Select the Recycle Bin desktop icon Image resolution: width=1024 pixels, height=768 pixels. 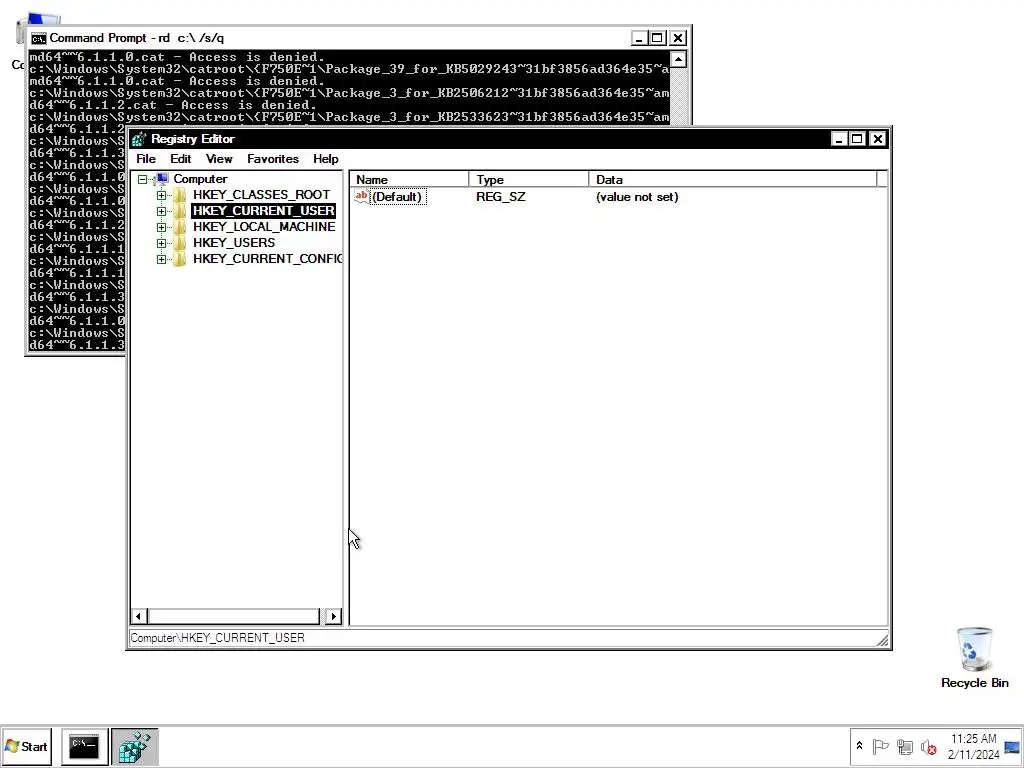974,658
